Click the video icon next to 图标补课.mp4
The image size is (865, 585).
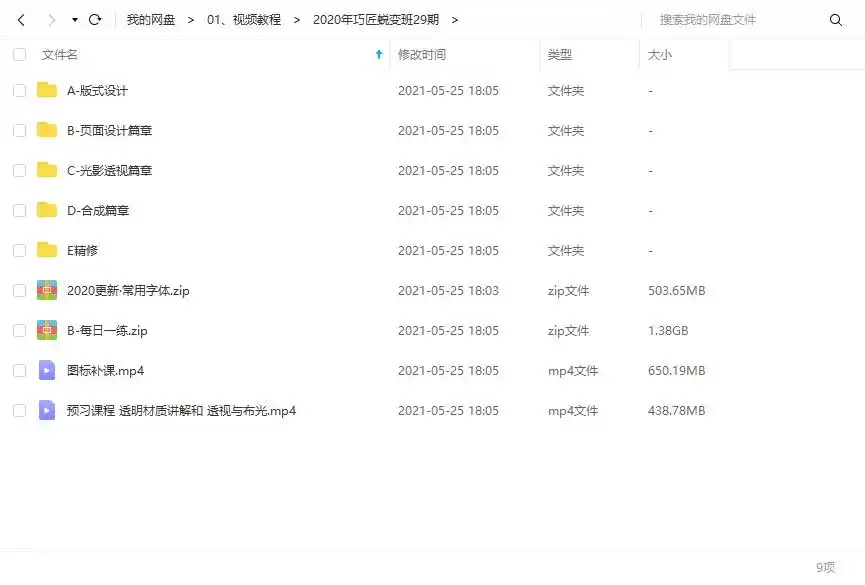point(46,370)
